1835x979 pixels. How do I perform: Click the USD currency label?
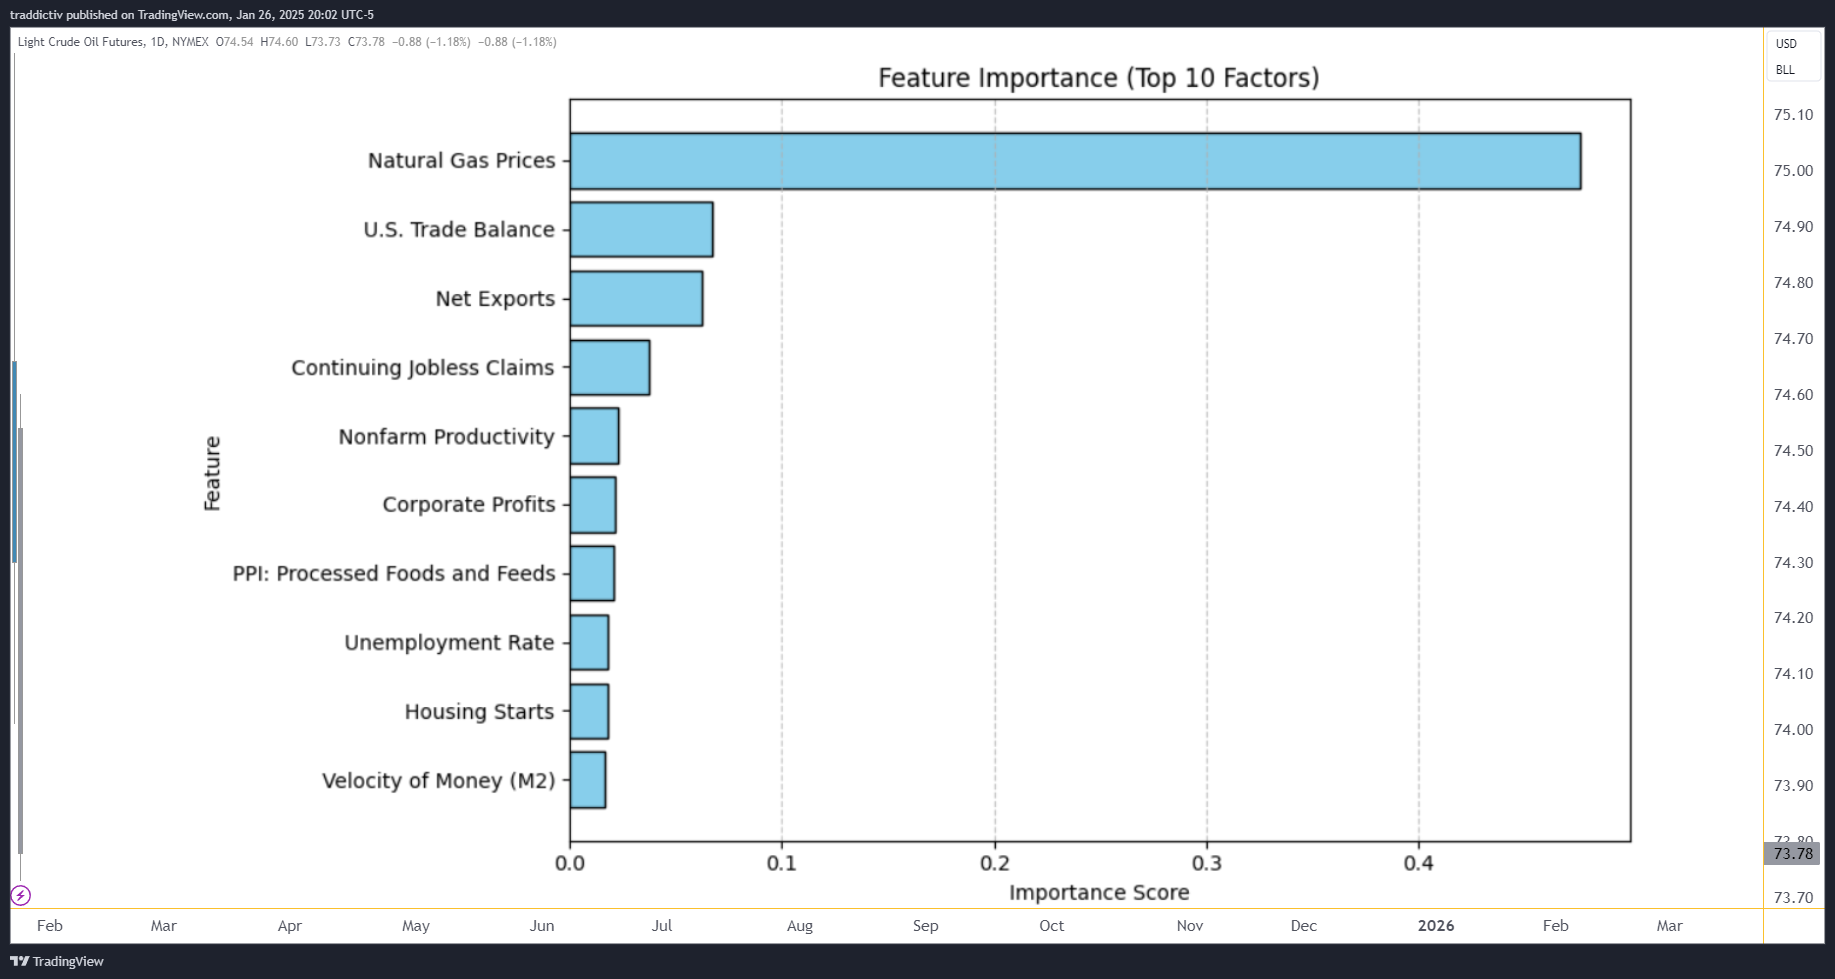pos(1786,44)
